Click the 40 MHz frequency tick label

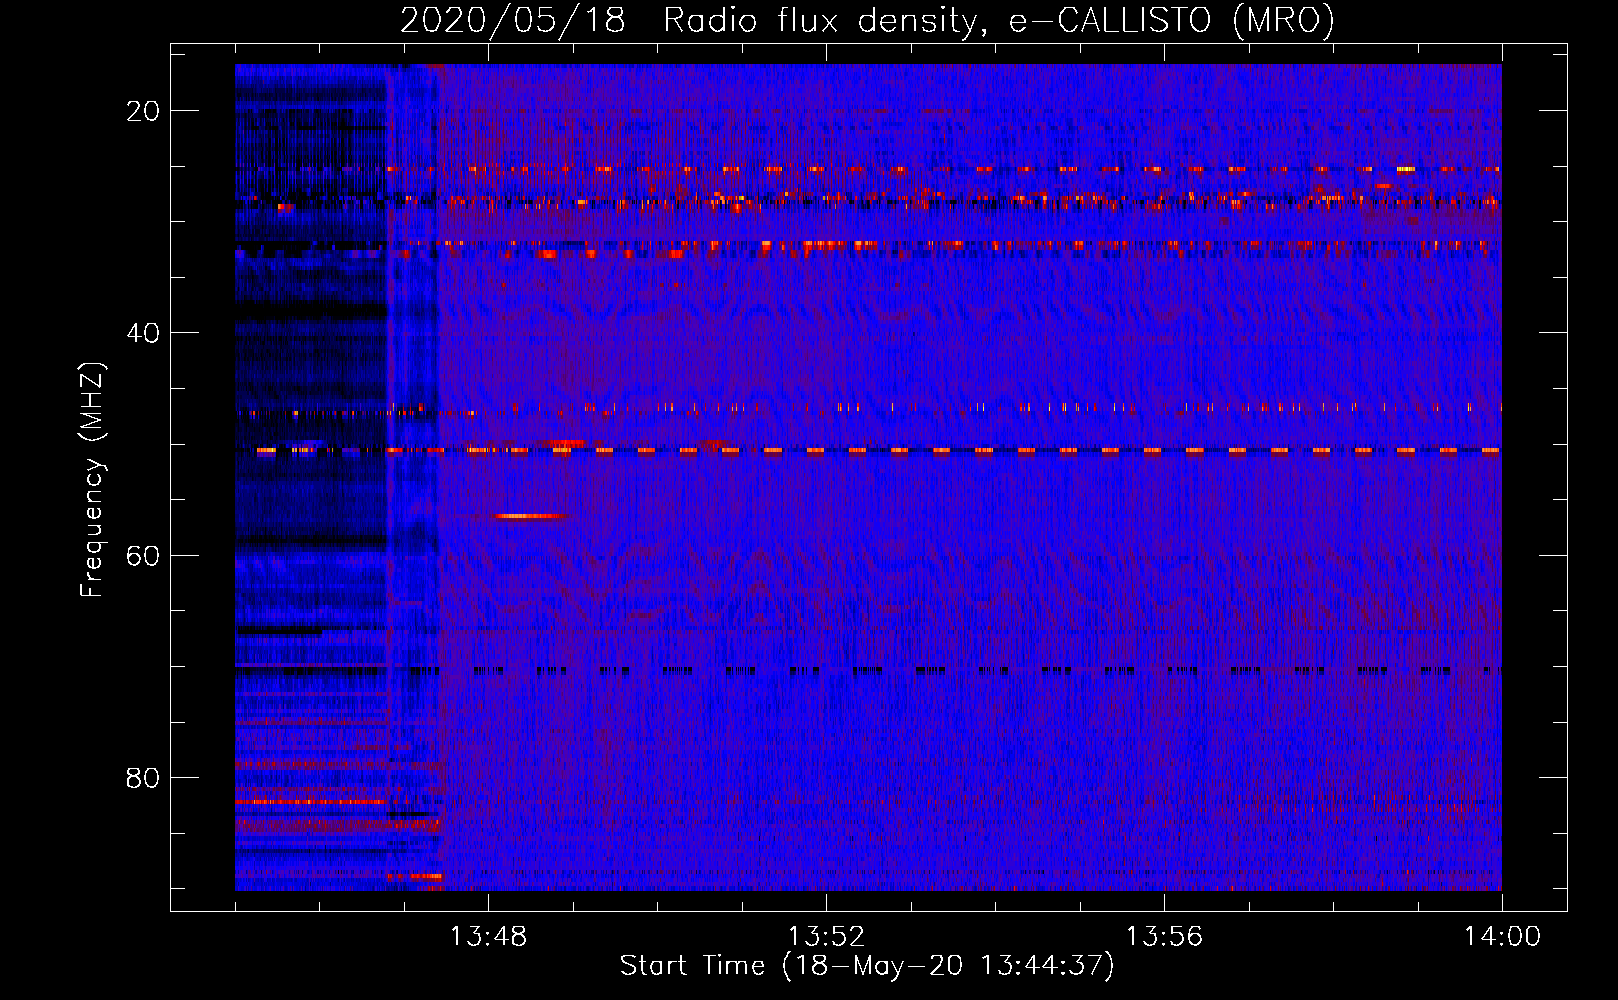coord(143,333)
